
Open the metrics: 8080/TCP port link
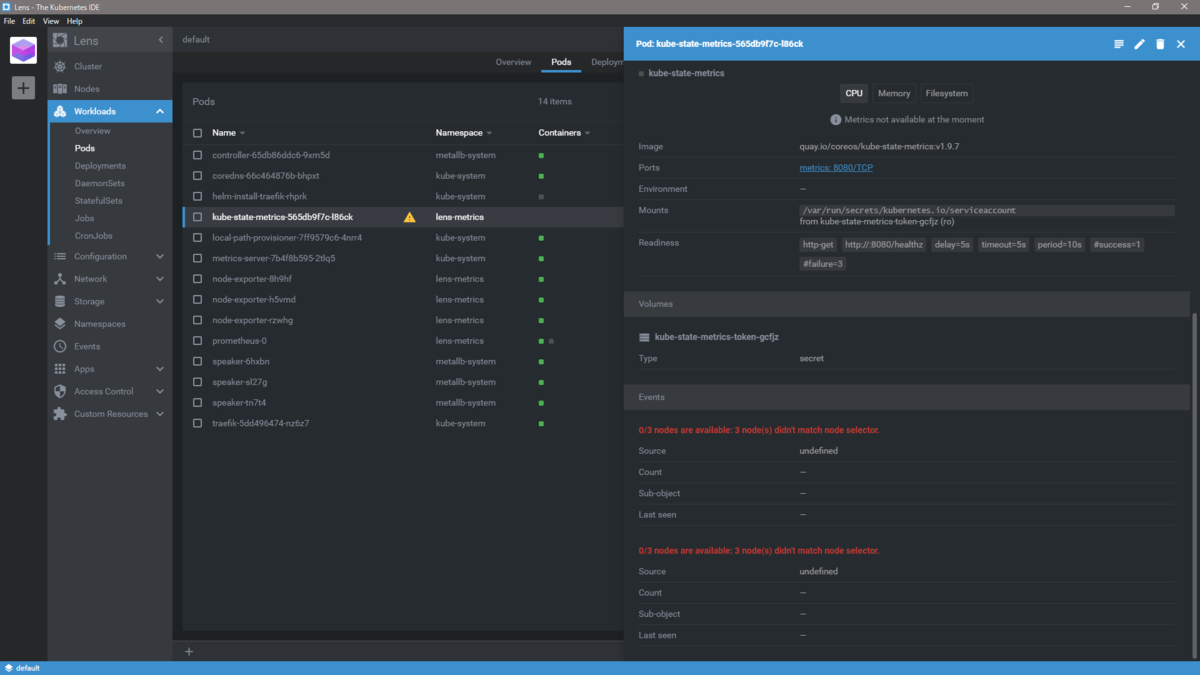tap(836, 168)
